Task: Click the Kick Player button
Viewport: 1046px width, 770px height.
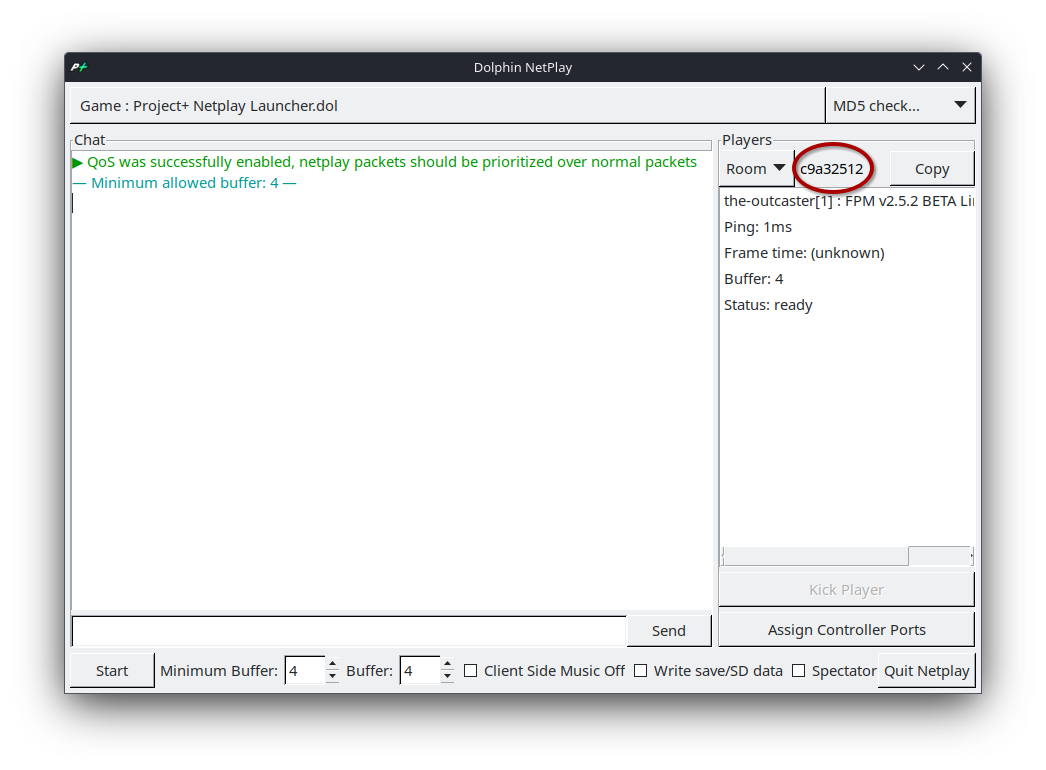Action: (x=846, y=590)
